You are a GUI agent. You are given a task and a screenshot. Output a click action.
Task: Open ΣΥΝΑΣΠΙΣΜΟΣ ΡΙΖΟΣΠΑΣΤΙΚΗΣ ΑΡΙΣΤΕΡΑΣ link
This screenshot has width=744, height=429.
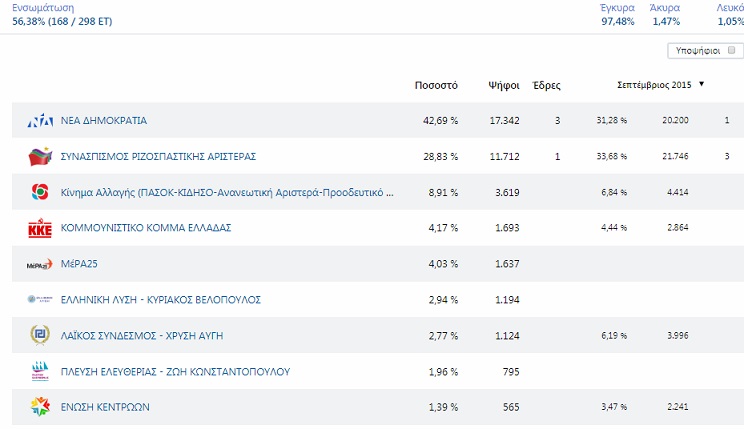(159, 157)
